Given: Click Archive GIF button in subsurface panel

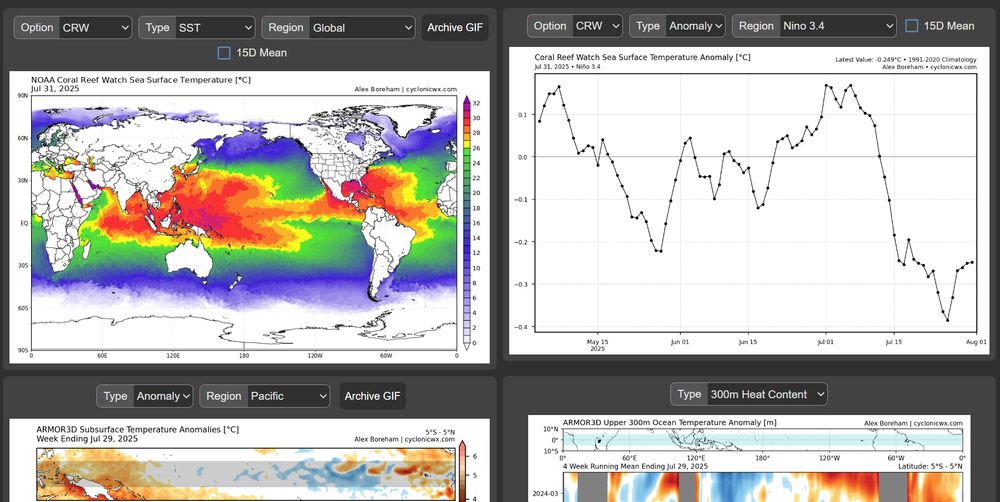Looking at the screenshot, I should (372, 396).
